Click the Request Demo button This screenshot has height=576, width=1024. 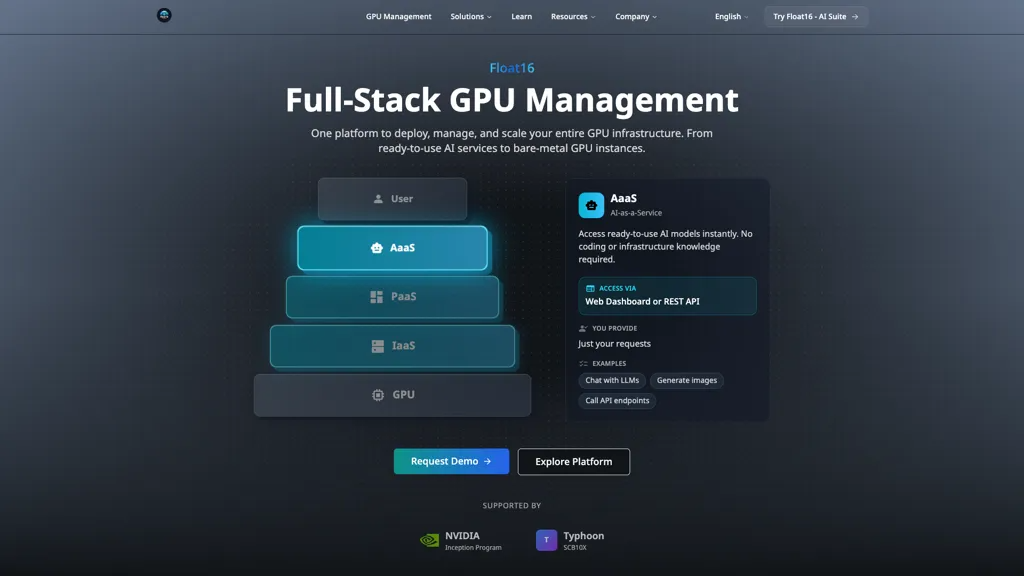click(x=451, y=461)
